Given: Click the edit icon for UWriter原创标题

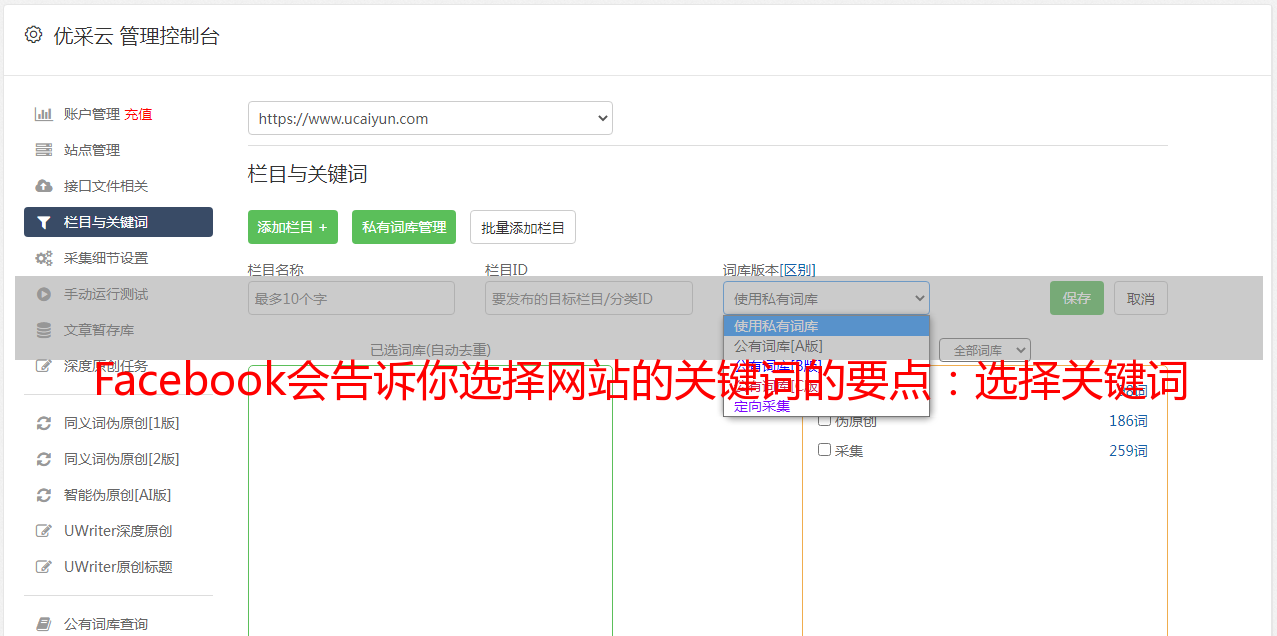Looking at the screenshot, I should [x=43, y=567].
